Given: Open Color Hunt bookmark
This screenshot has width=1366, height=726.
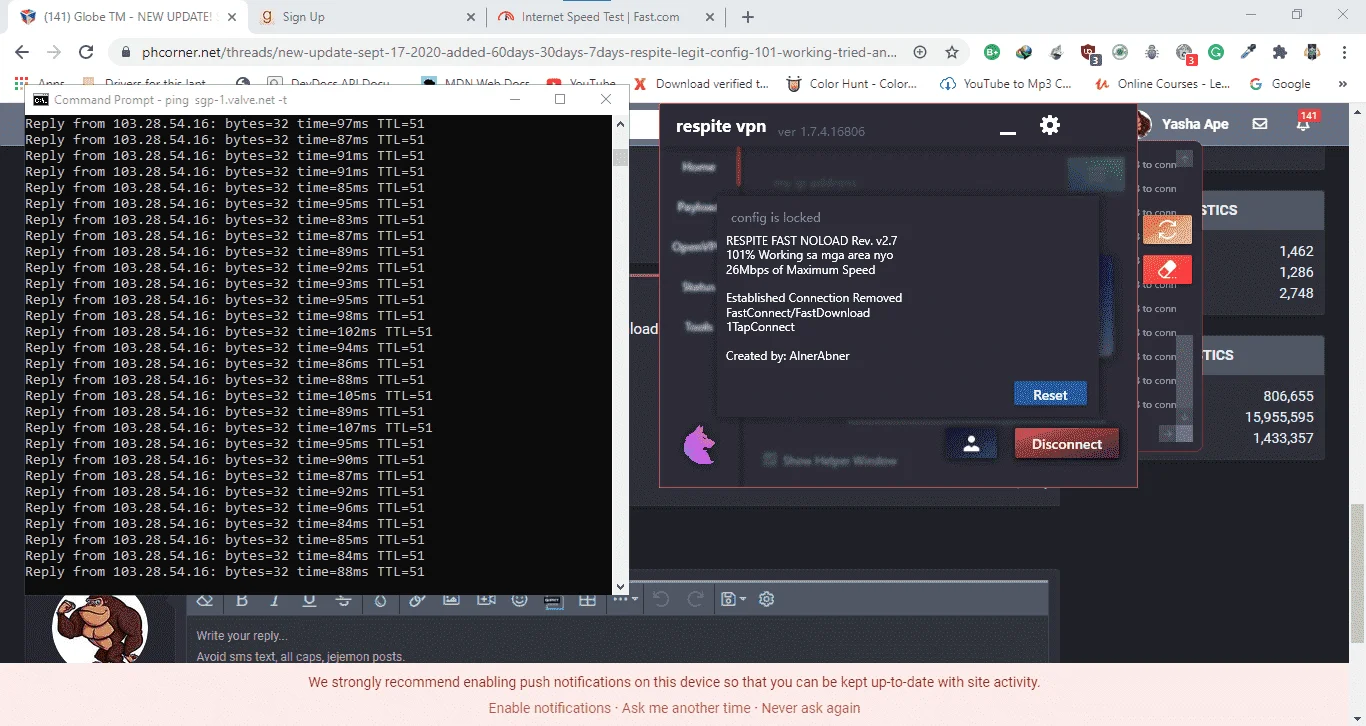Looking at the screenshot, I should 852,84.
